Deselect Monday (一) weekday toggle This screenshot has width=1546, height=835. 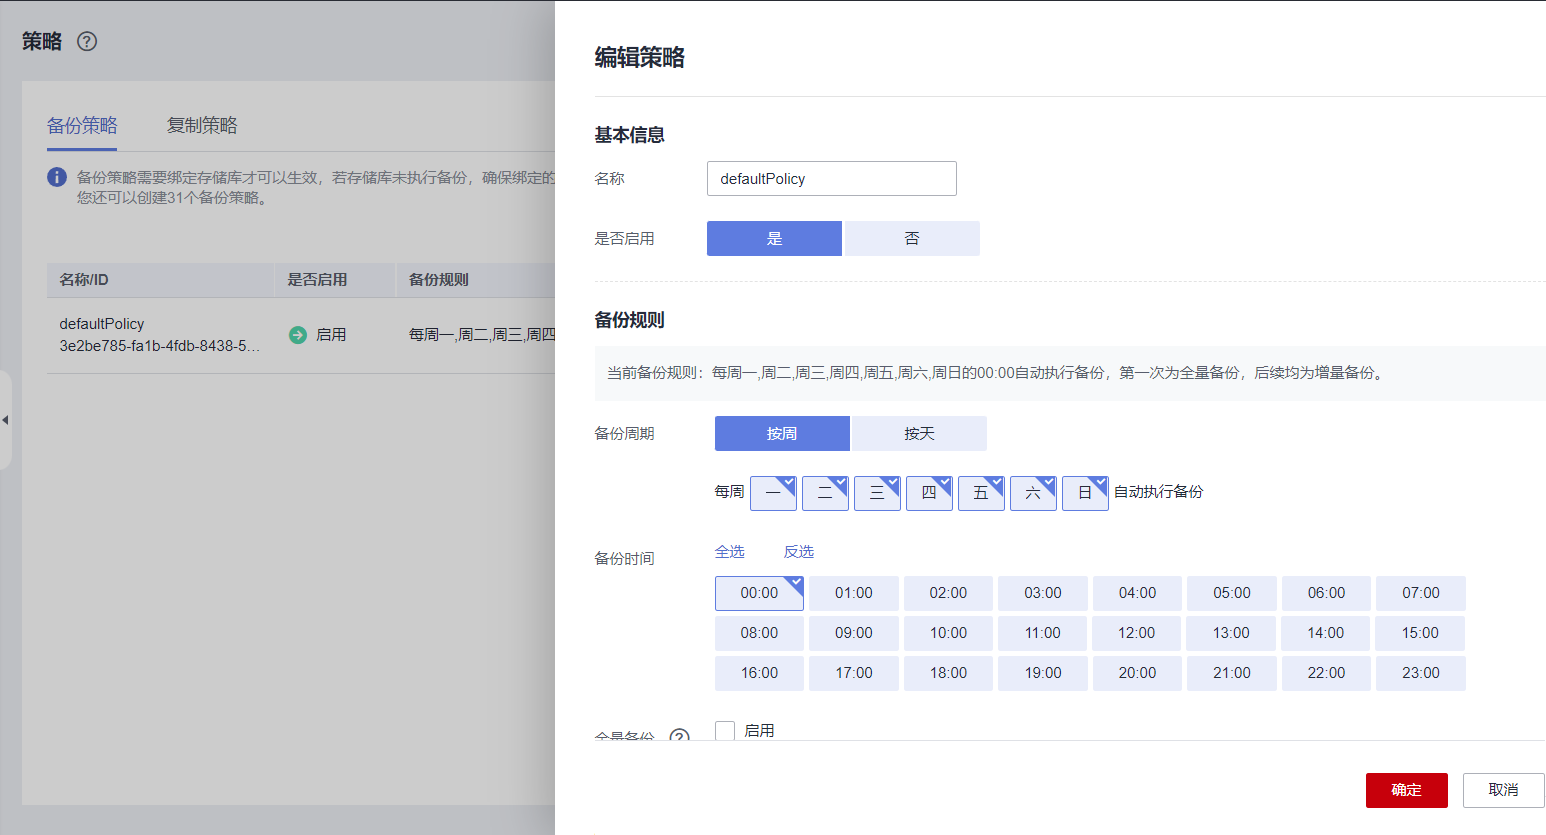[773, 493]
